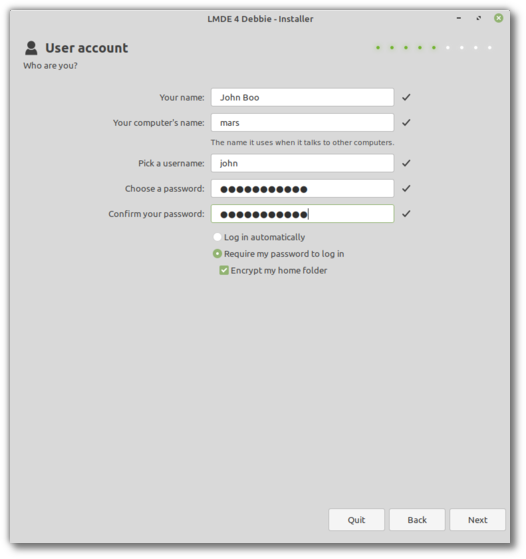
Task: Uncheck Encrypt my home folder
Action: (224, 271)
